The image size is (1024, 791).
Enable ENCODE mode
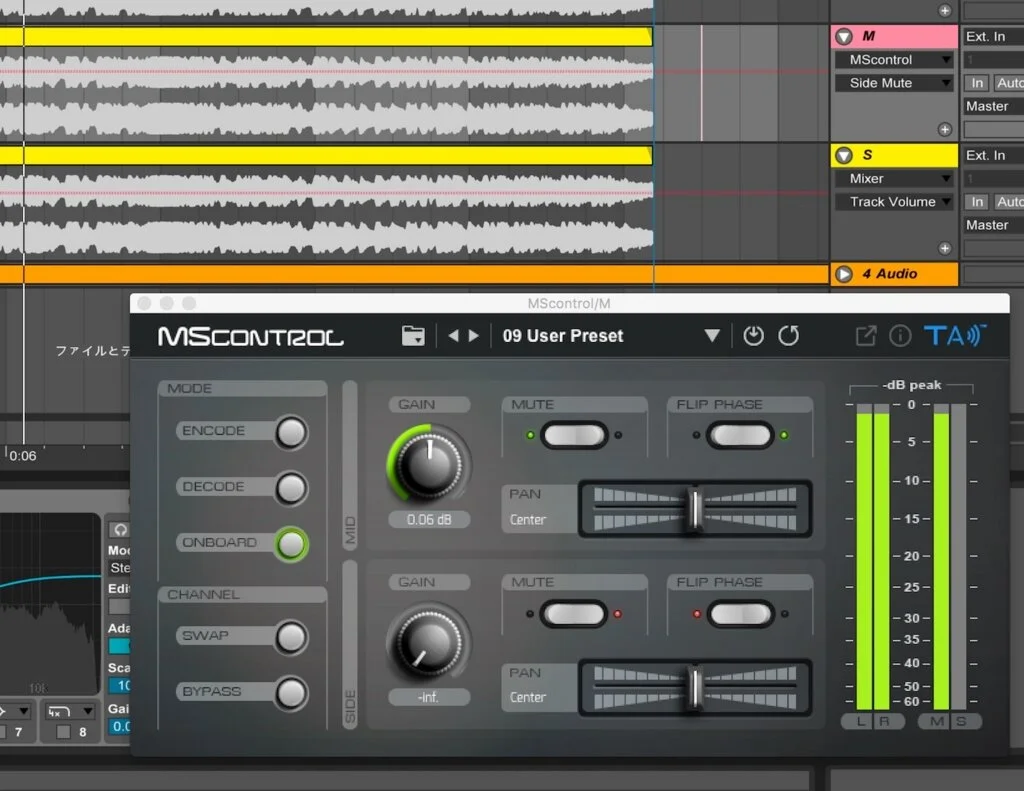[291, 432]
